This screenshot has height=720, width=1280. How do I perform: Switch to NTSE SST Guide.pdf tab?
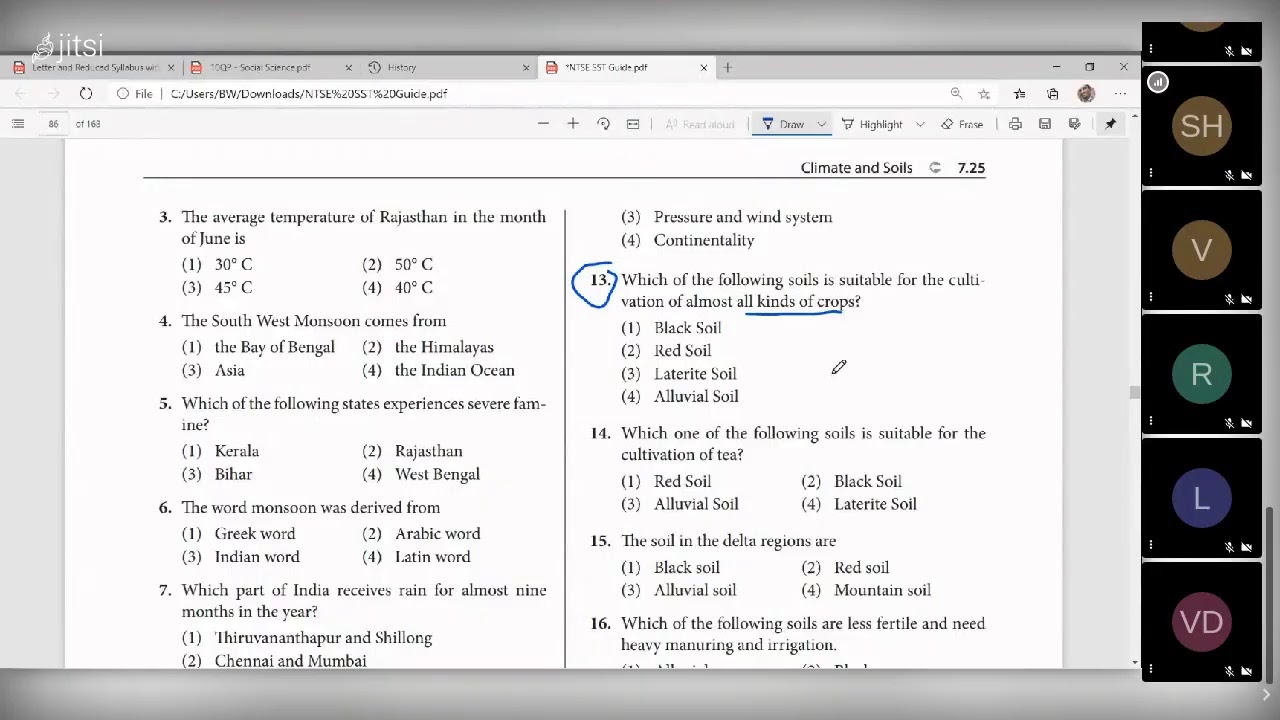tap(626, 68)
